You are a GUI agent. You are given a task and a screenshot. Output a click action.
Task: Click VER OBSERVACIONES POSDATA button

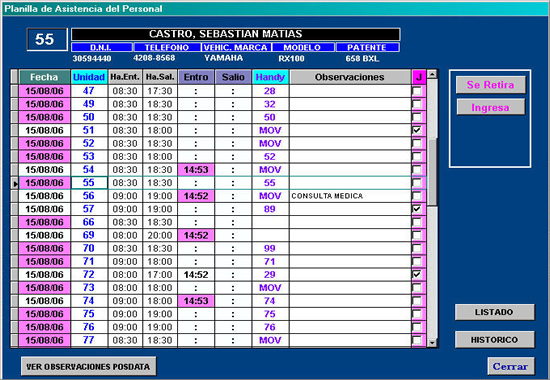coord(88,366)
